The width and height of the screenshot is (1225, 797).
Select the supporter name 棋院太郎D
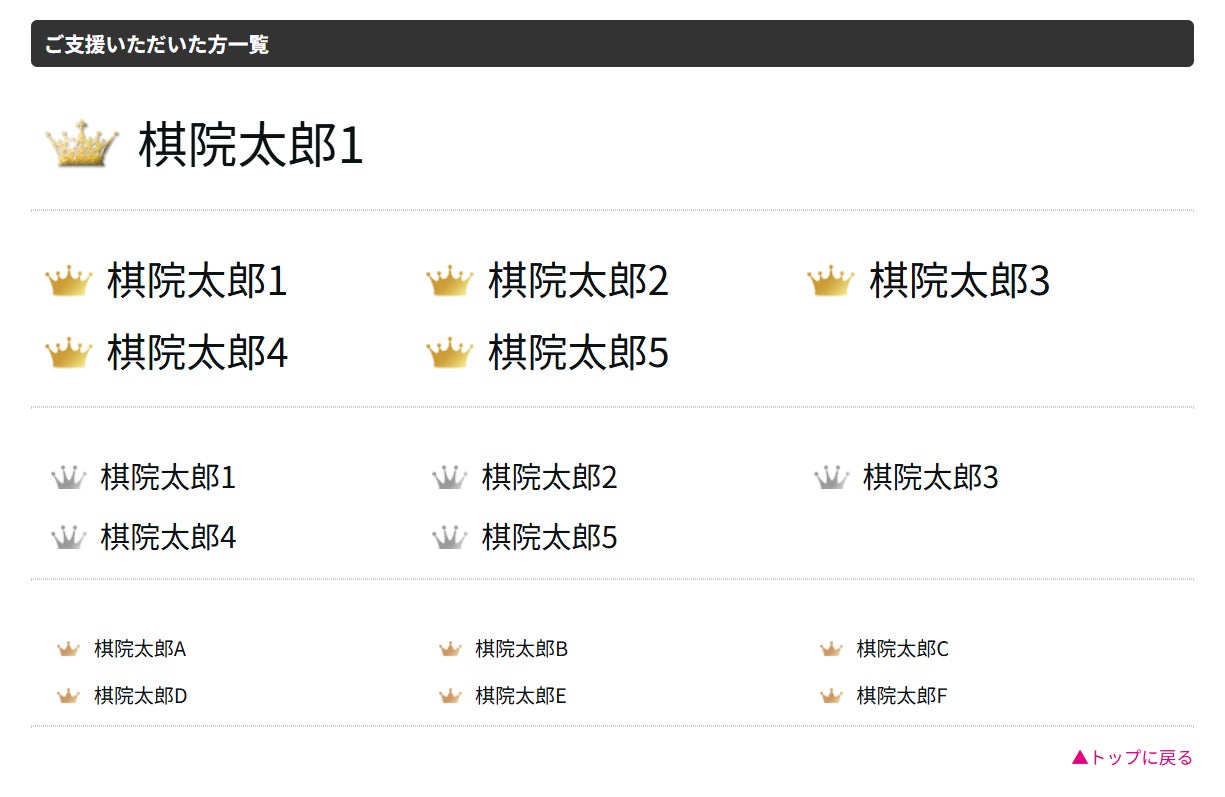click(140, 696)
